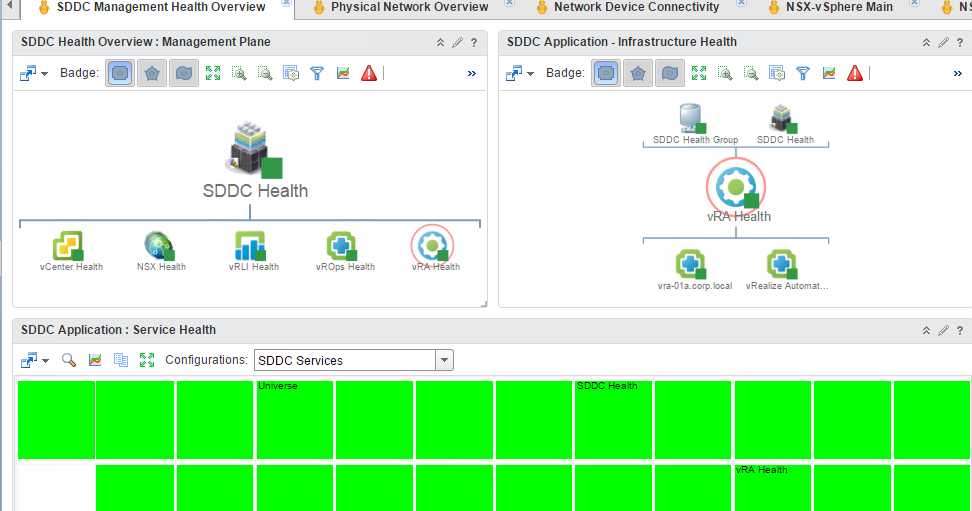Click magnifier icon in Service Health toolbar
Screen dimensions: 972x511
click(69, 360)
